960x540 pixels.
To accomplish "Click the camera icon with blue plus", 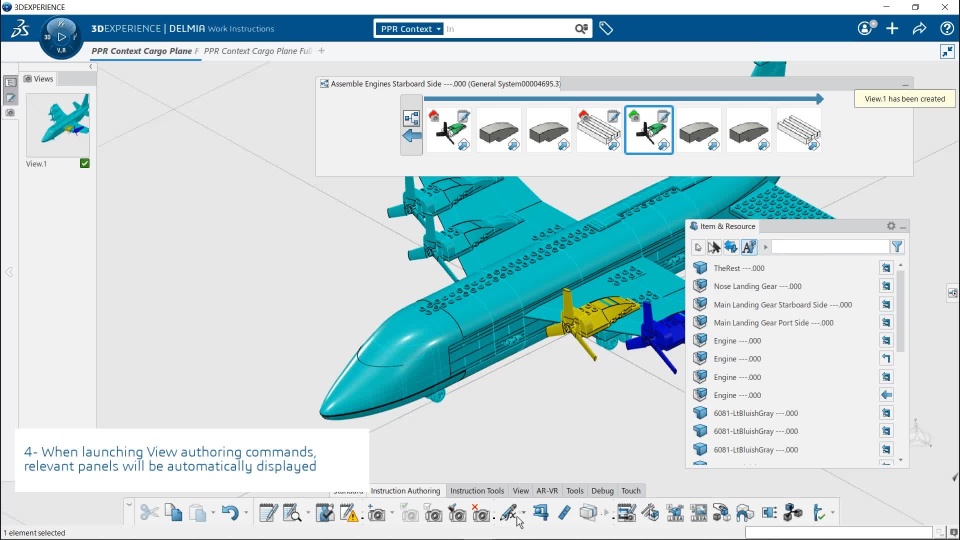I will tap(376, 513).
